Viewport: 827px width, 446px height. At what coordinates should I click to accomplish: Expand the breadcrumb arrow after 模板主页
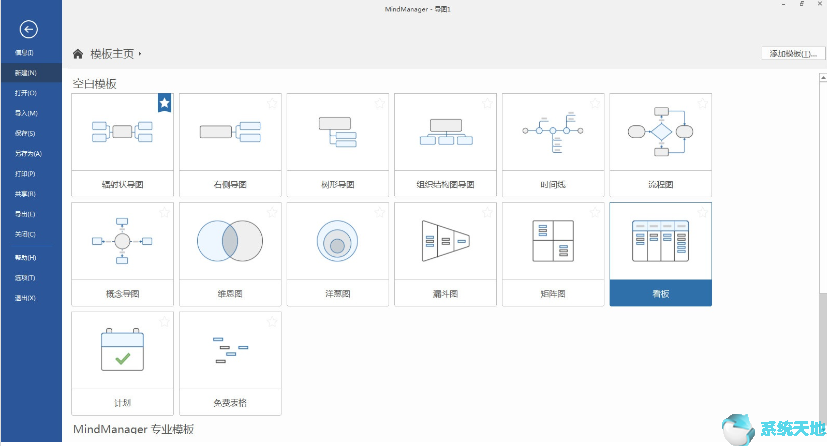click(x=140, y=54)
